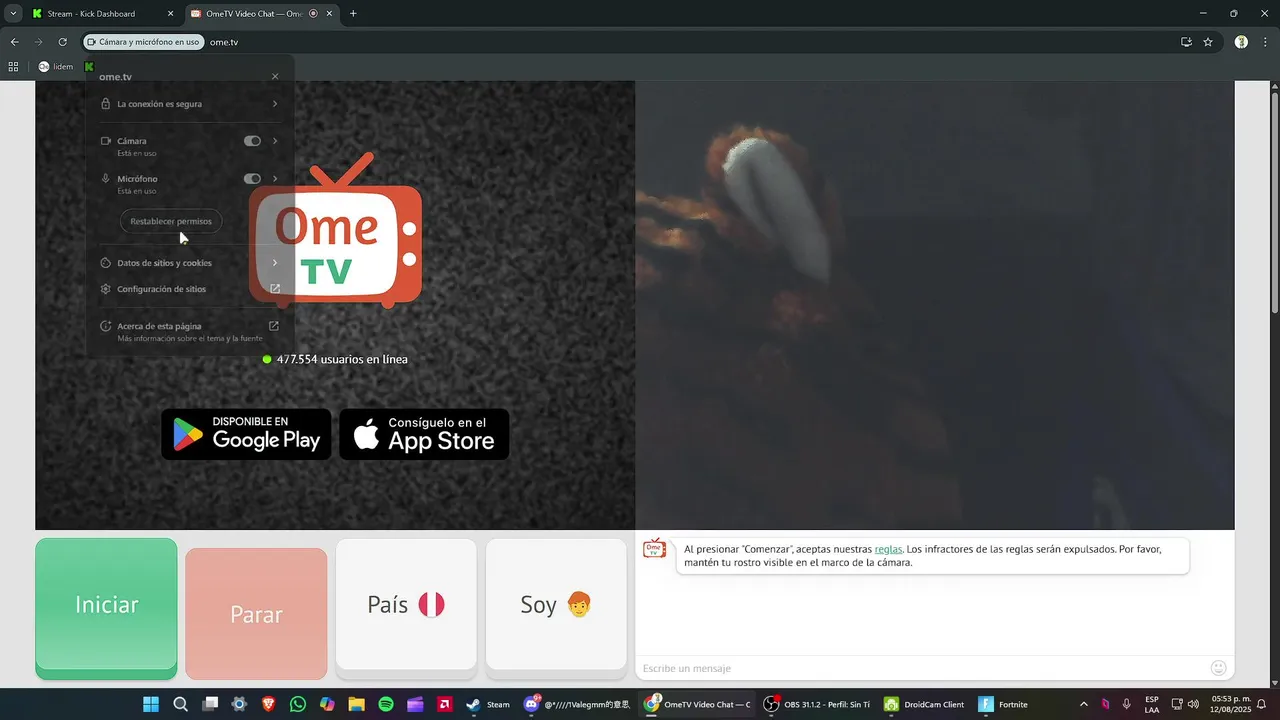This screenshot has width=1280, height=720.
Task: Open File Explorer from the taskbar
Action: pos(356,704)
